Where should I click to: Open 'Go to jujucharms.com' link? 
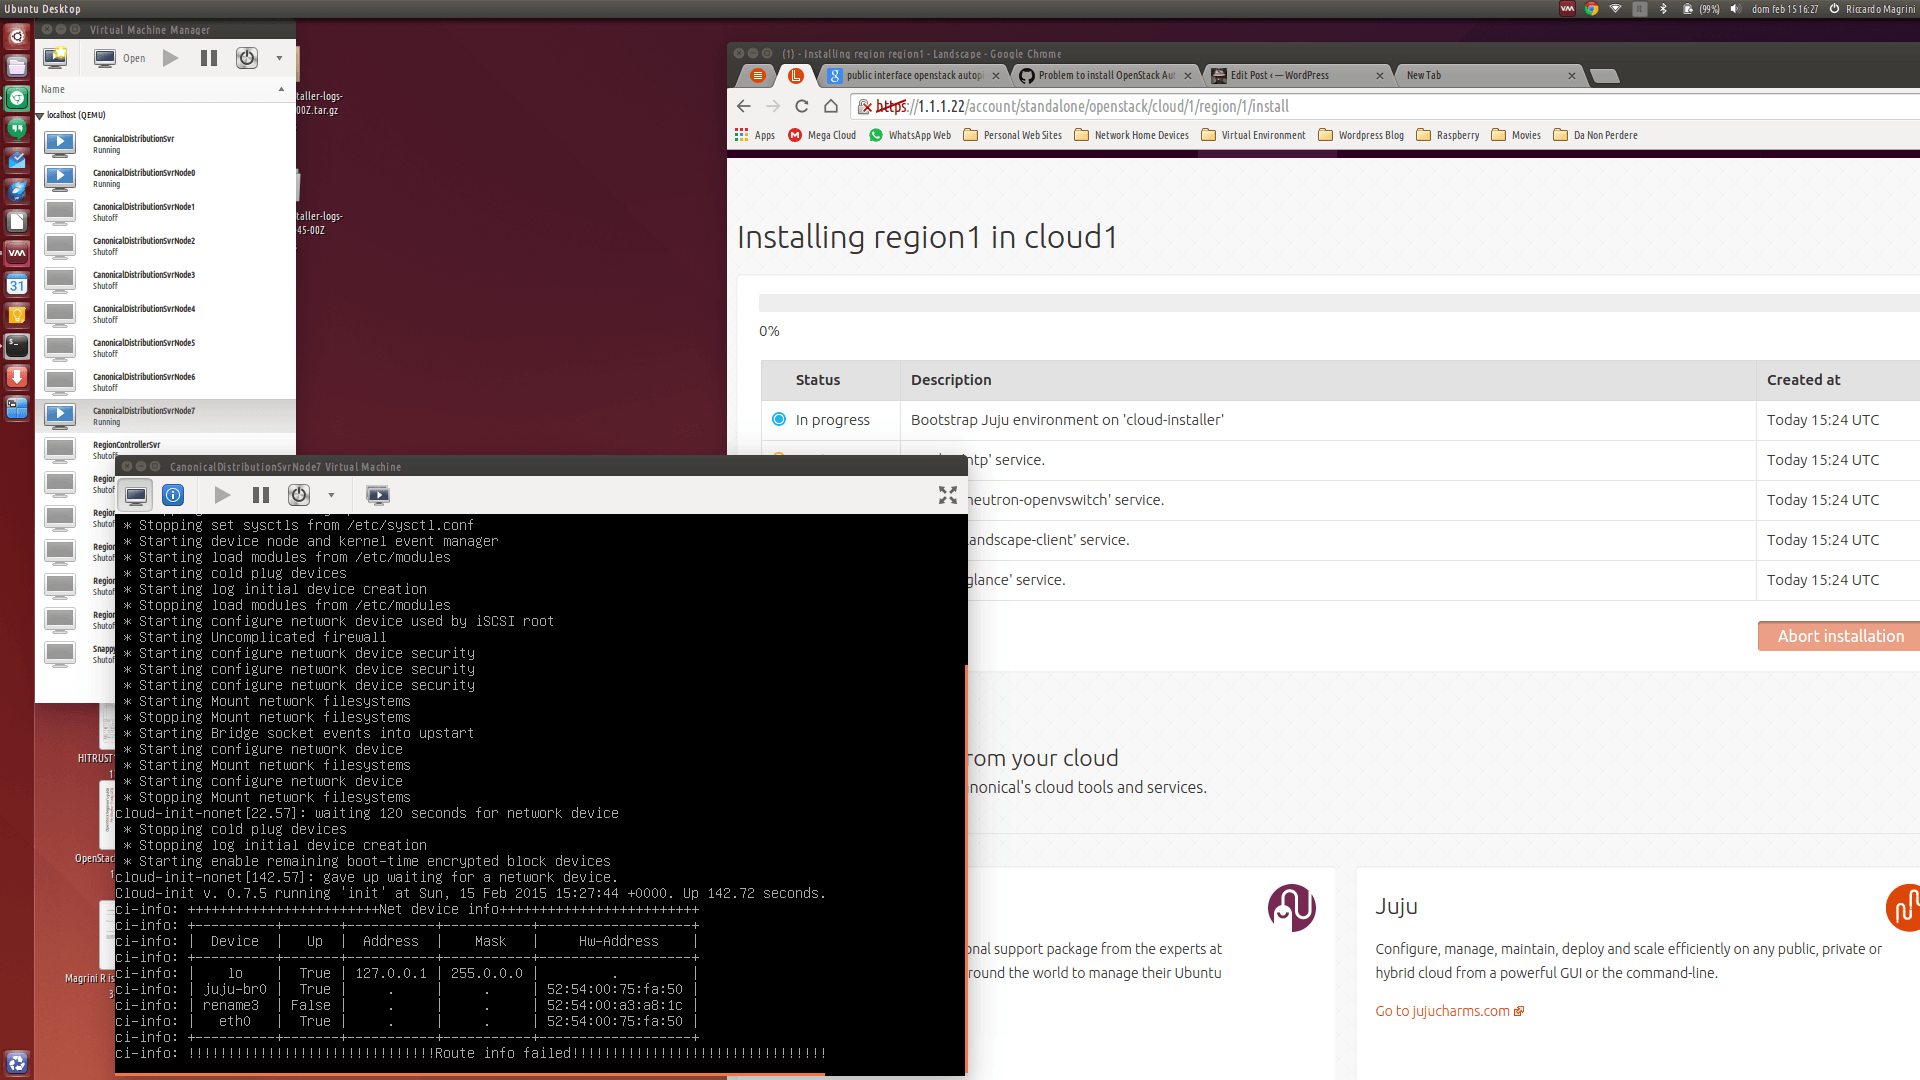[1449, 1011]
